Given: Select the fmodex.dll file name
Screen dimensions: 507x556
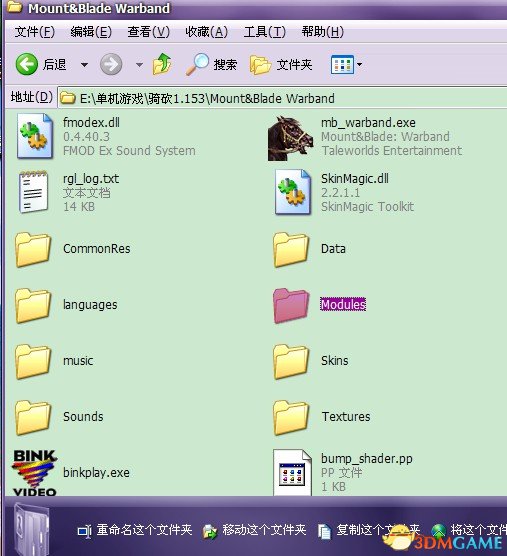Looking at the screenshot, I should 91,122.
